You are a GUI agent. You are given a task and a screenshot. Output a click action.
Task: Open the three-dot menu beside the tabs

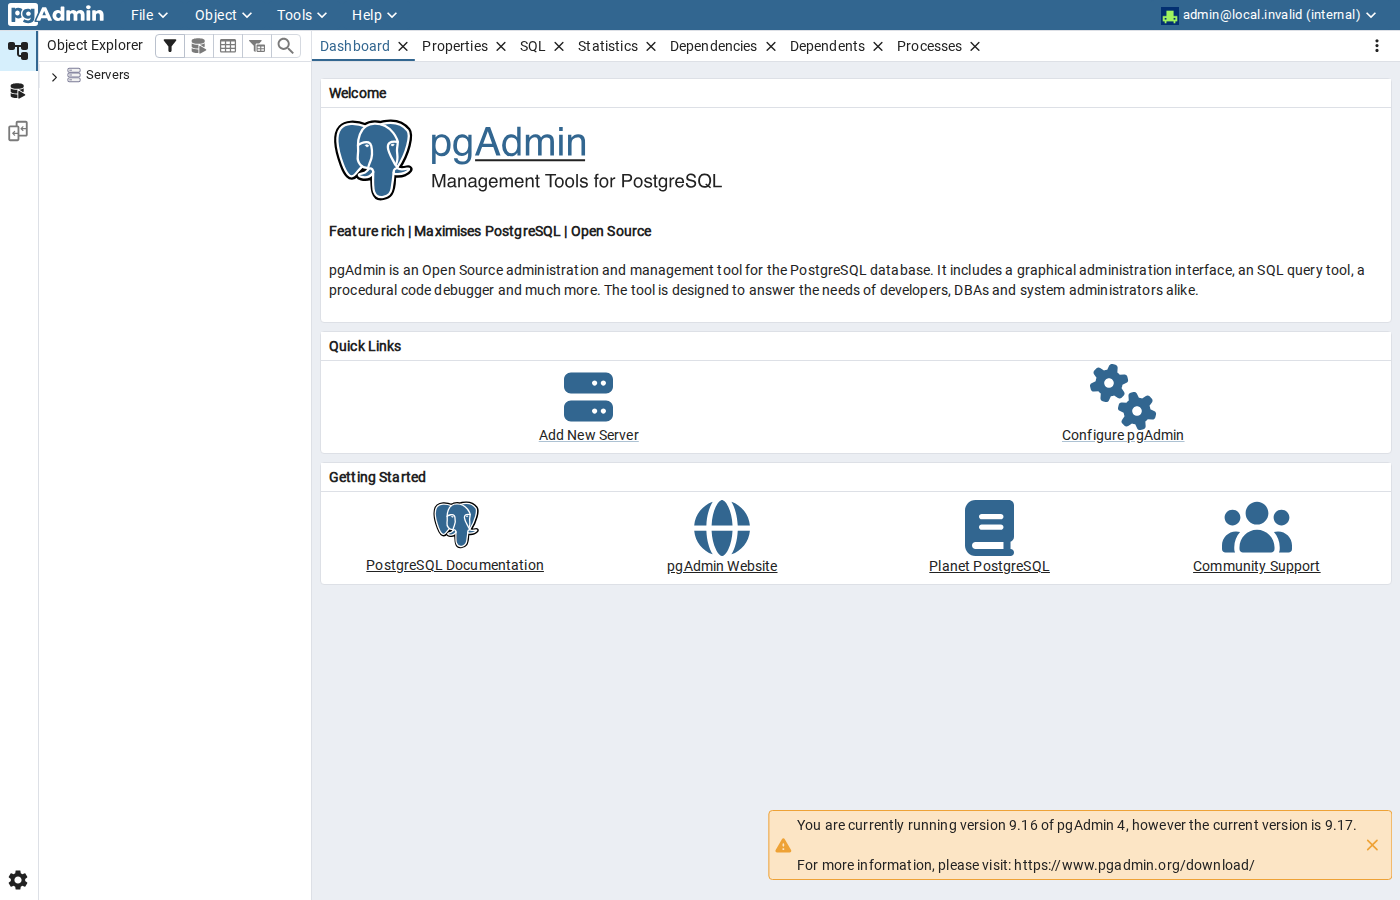coord(1377,46)
